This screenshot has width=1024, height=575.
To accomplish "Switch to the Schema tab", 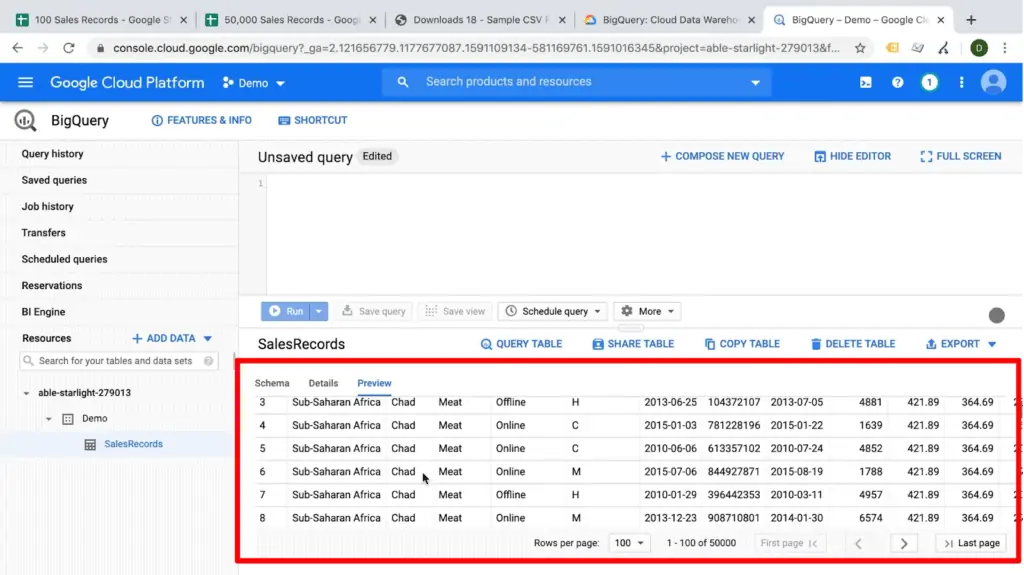I will pyautogui.click(x=272, y=383).
